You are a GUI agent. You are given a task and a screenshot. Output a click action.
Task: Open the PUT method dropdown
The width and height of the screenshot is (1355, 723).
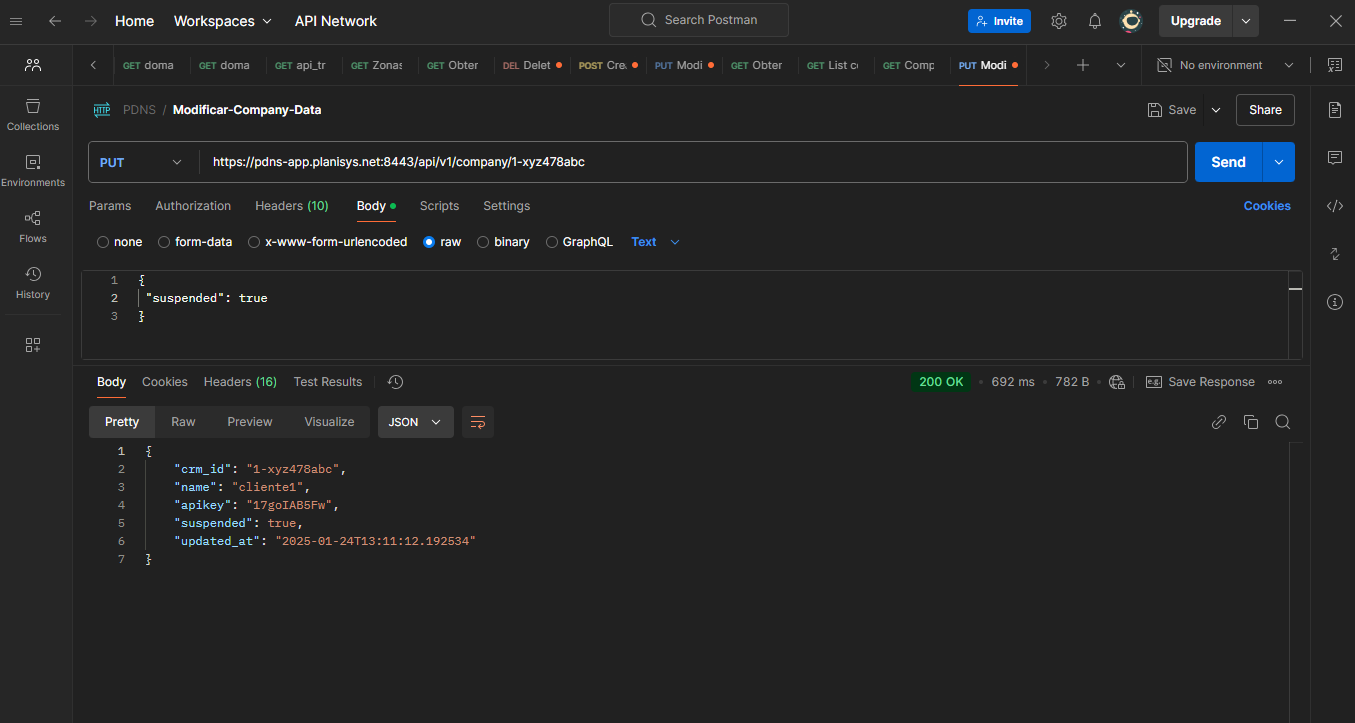point(143,162)
